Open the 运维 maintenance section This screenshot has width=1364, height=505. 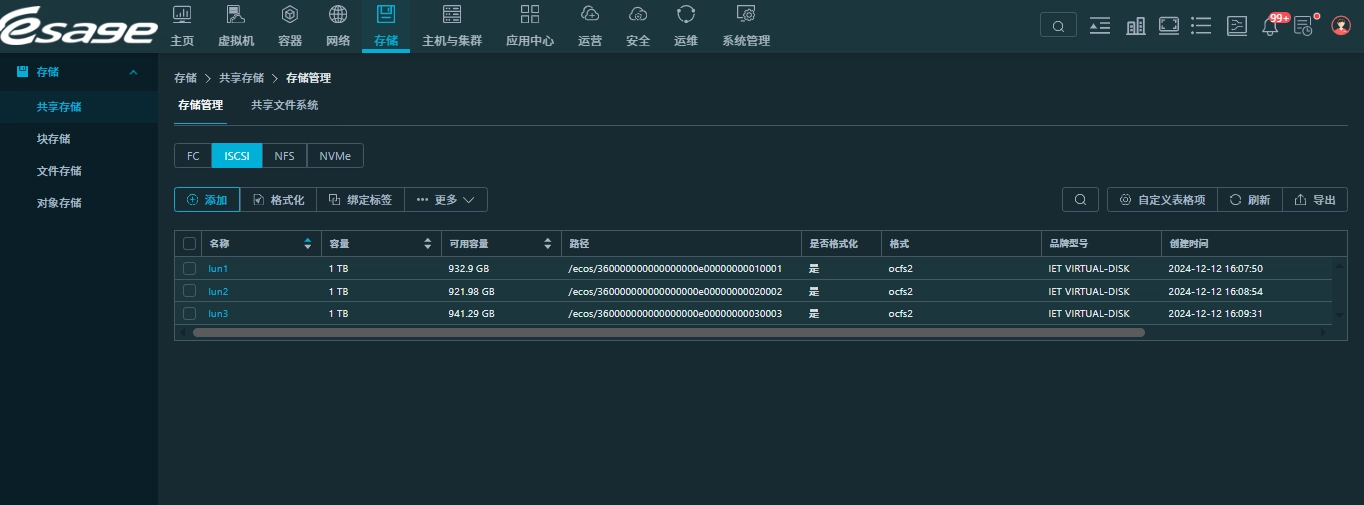(x=686, y=26)
